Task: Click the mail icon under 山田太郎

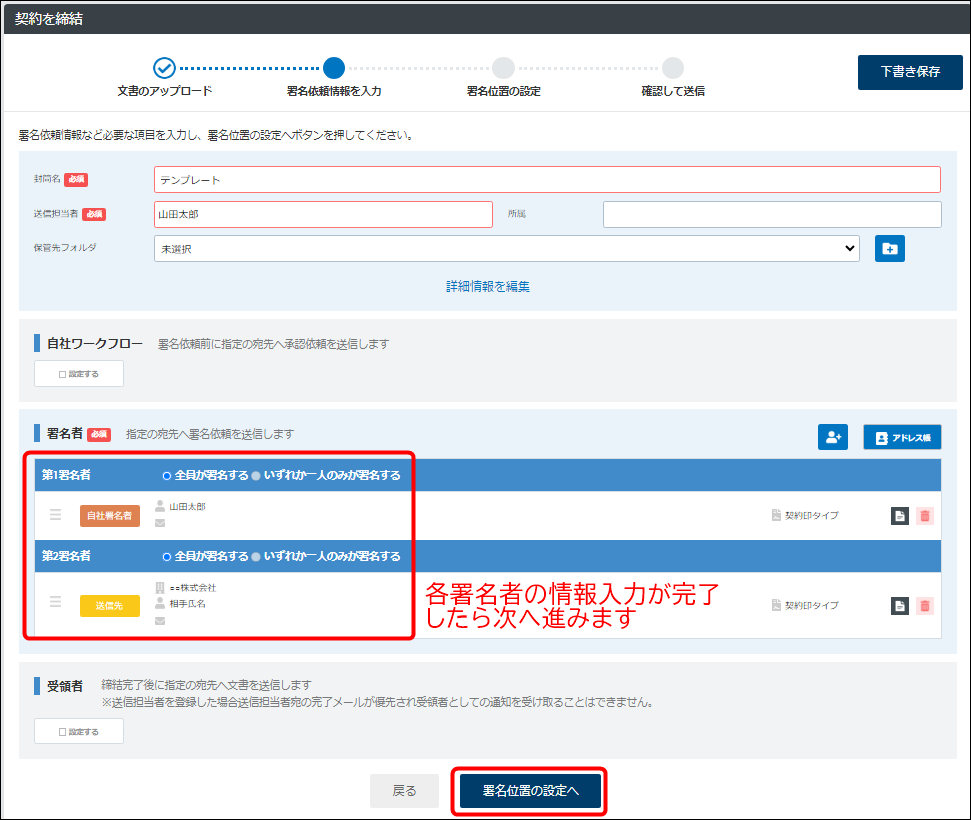Action: coord(160,523)
